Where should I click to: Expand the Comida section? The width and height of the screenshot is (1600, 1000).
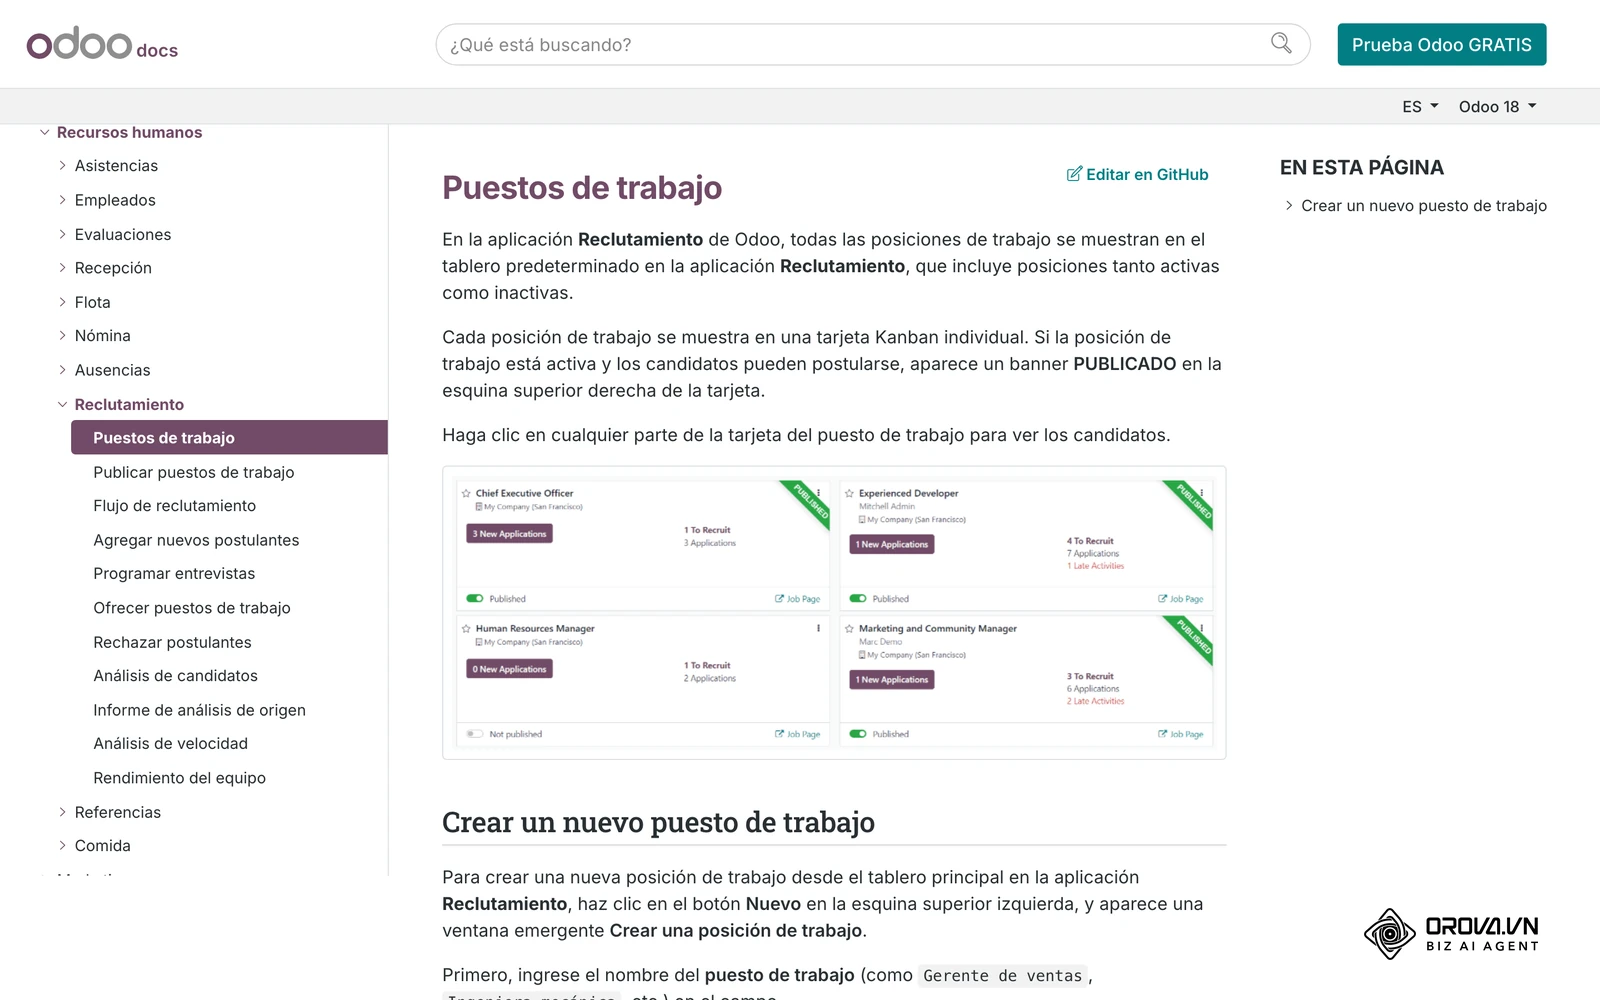[x=62, y=846]
